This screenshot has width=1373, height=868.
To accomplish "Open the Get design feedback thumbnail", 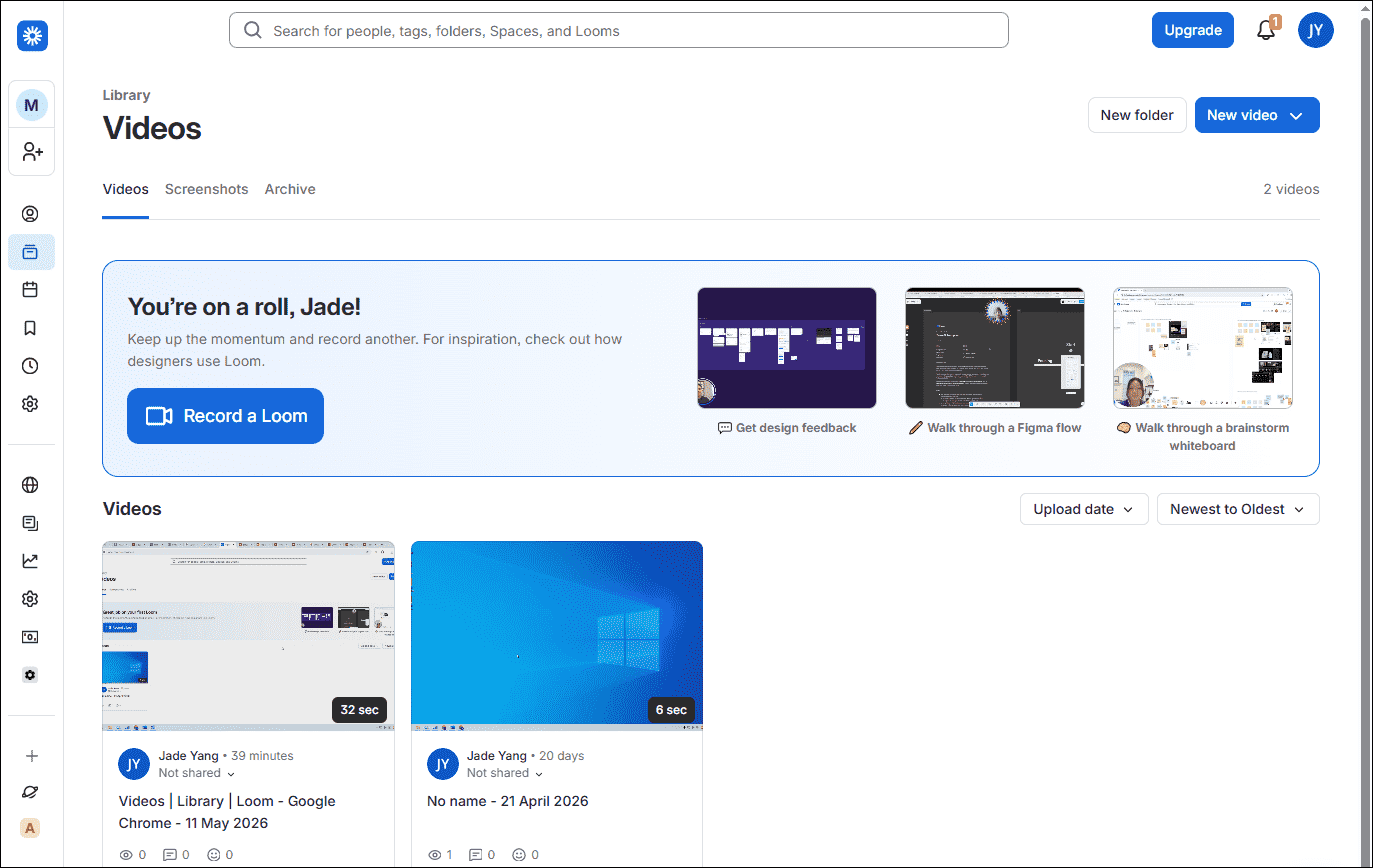I will point(787,348).
